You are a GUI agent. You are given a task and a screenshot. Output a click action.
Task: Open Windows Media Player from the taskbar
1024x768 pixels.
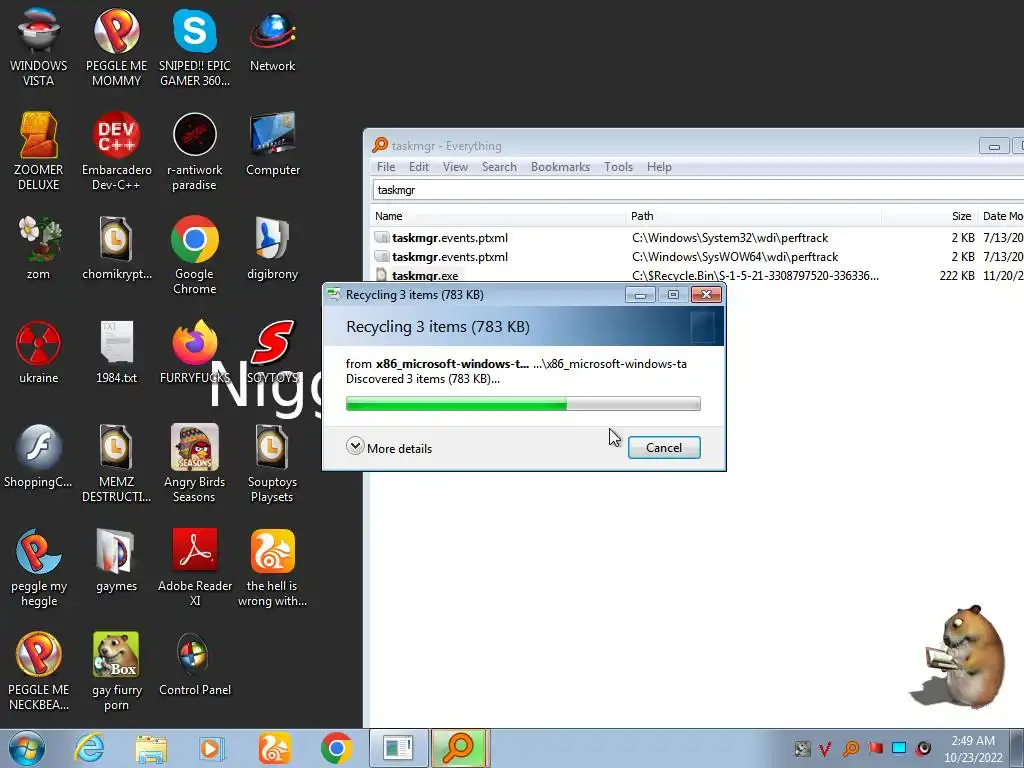pyautogui.click(x=212, y=748)
